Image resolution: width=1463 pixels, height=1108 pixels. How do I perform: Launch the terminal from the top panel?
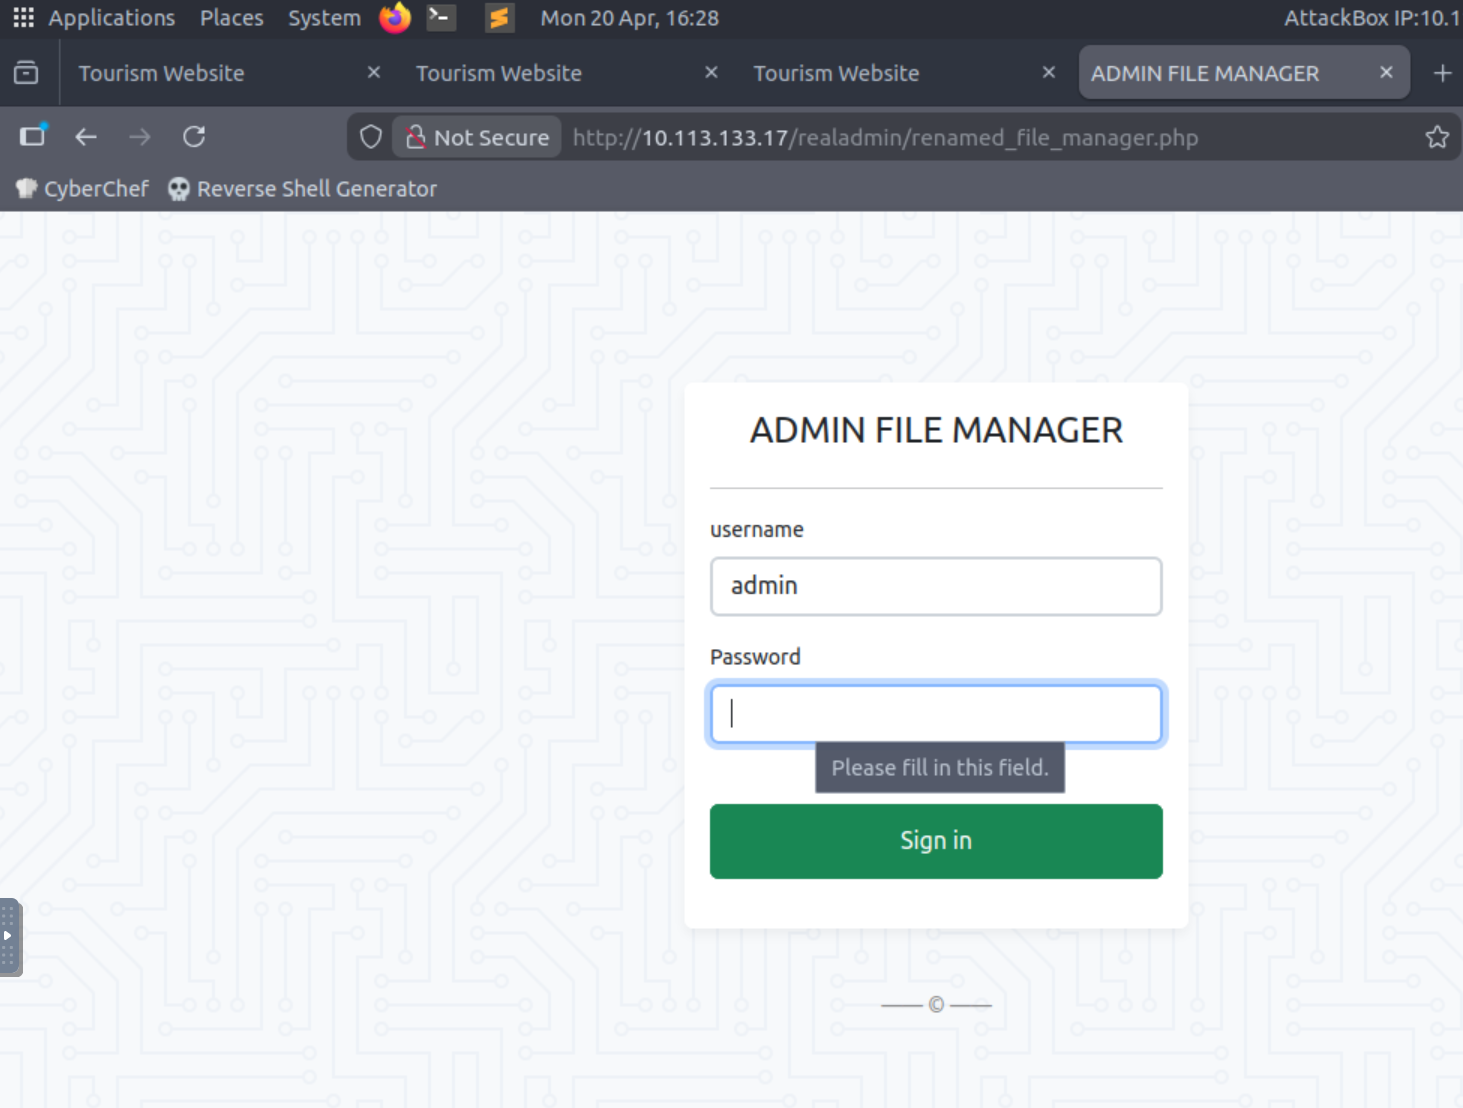(441, 18)
